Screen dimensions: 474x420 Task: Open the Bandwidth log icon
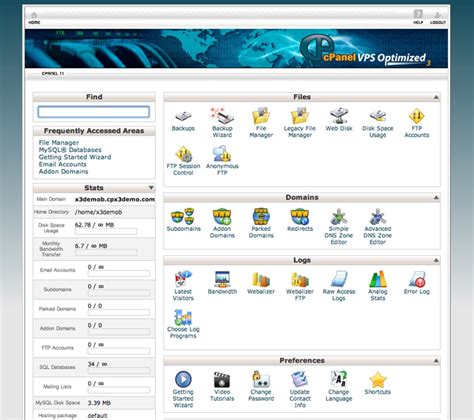(x=222, y=283)
